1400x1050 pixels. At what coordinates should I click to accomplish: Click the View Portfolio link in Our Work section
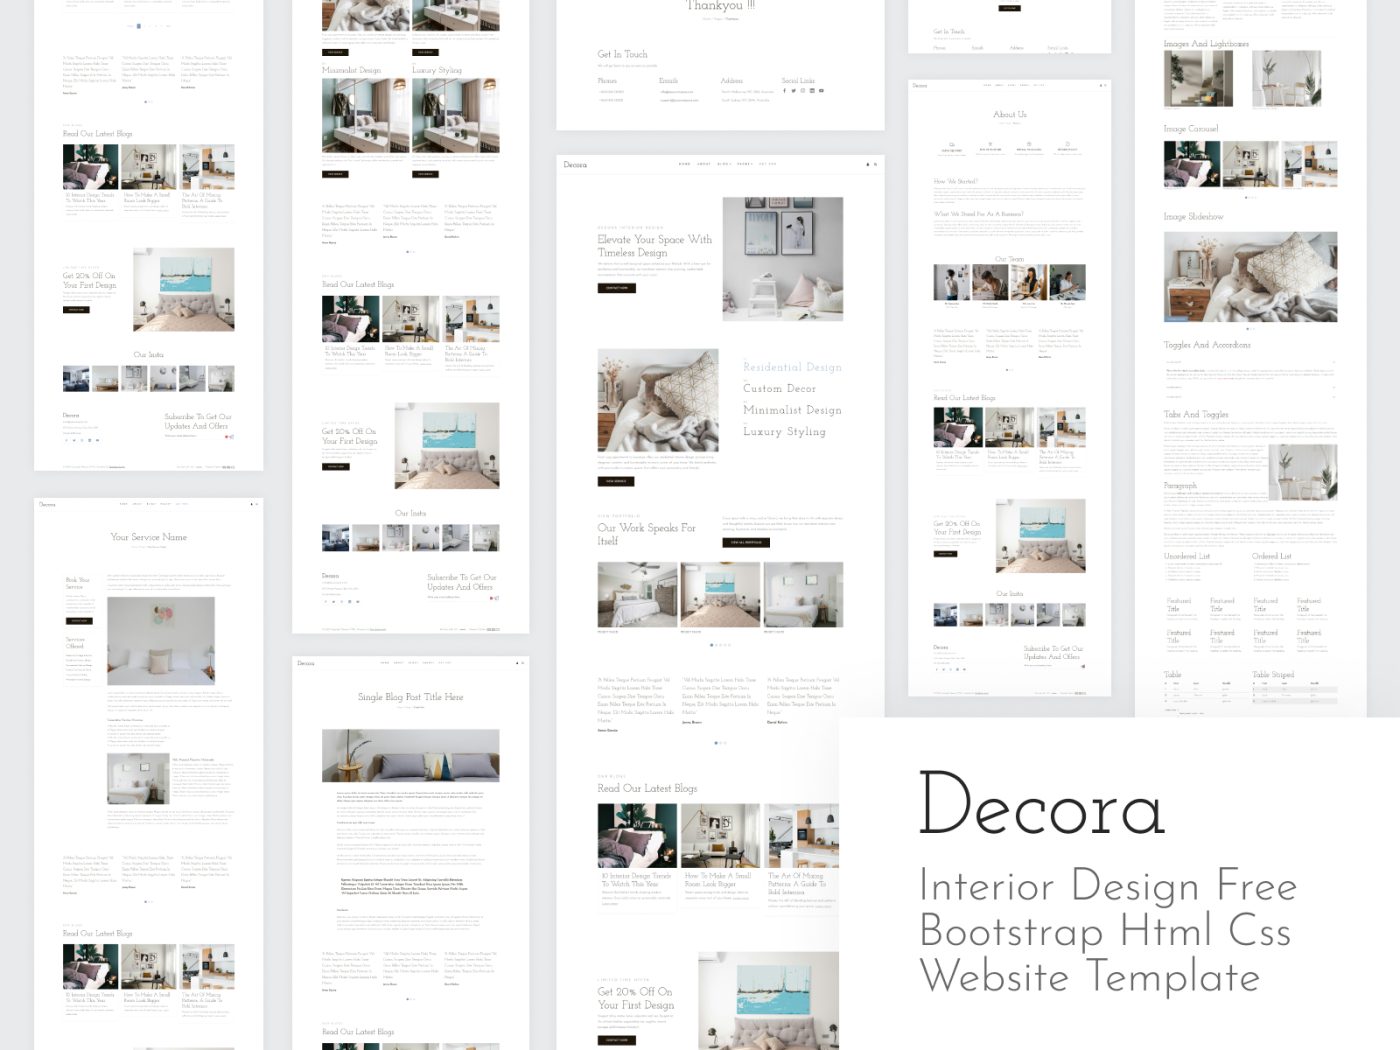coord(748,542)
